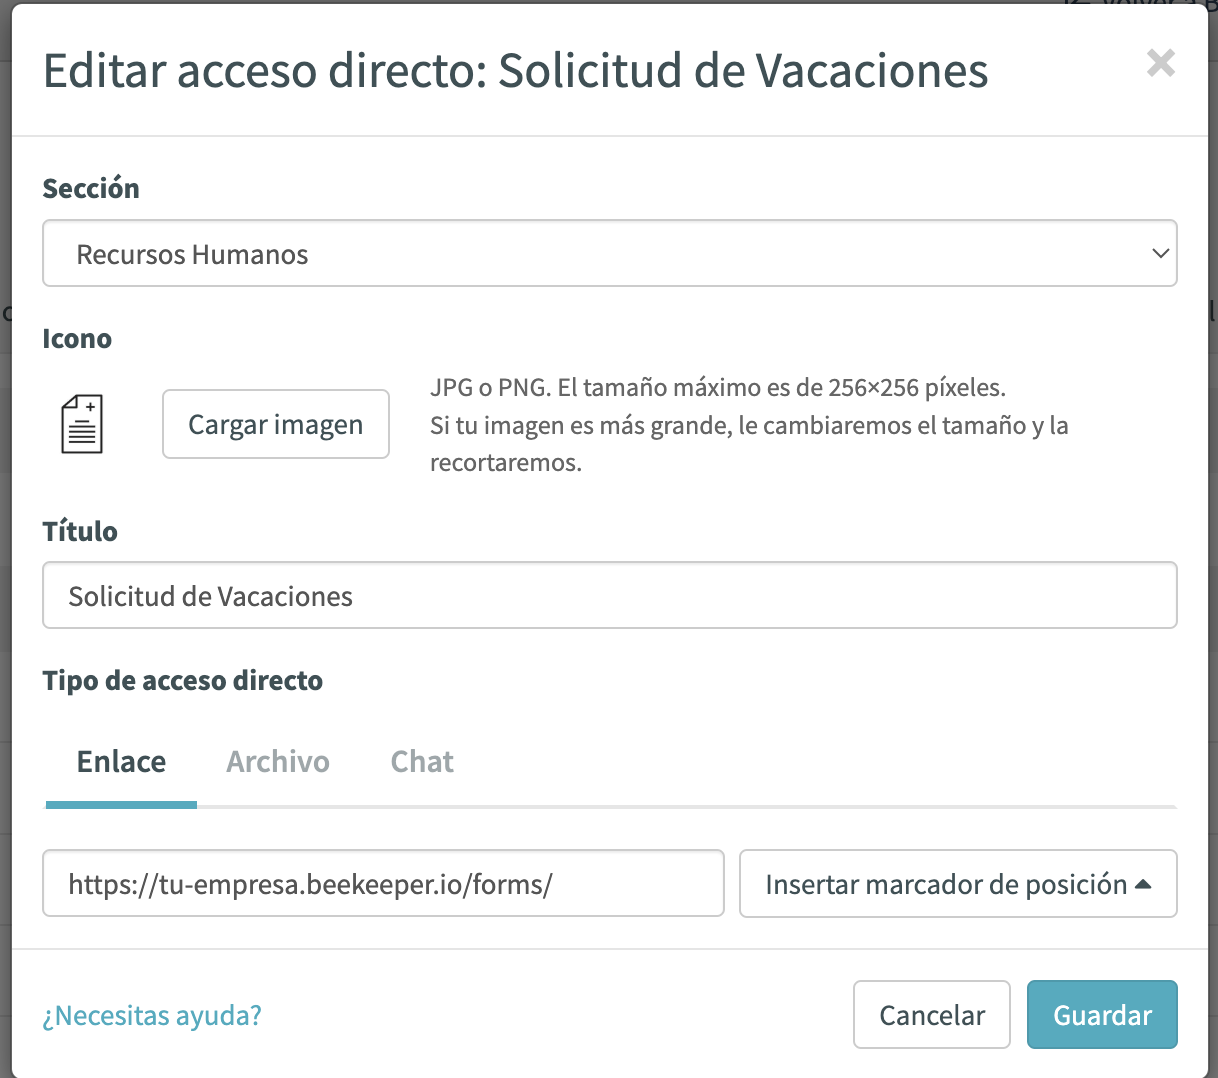
Task: Close the edit shortcut dialog with X
Action: click(1161, 63)
